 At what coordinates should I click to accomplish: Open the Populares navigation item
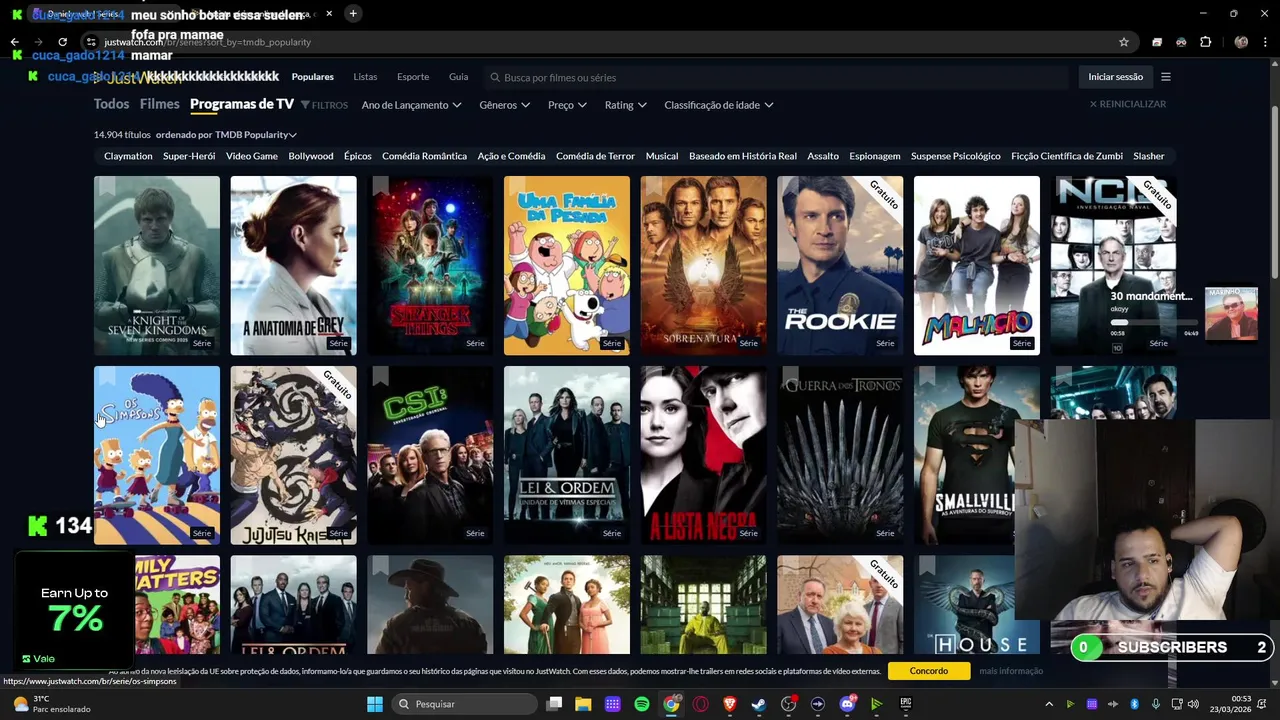coord(313,77)
